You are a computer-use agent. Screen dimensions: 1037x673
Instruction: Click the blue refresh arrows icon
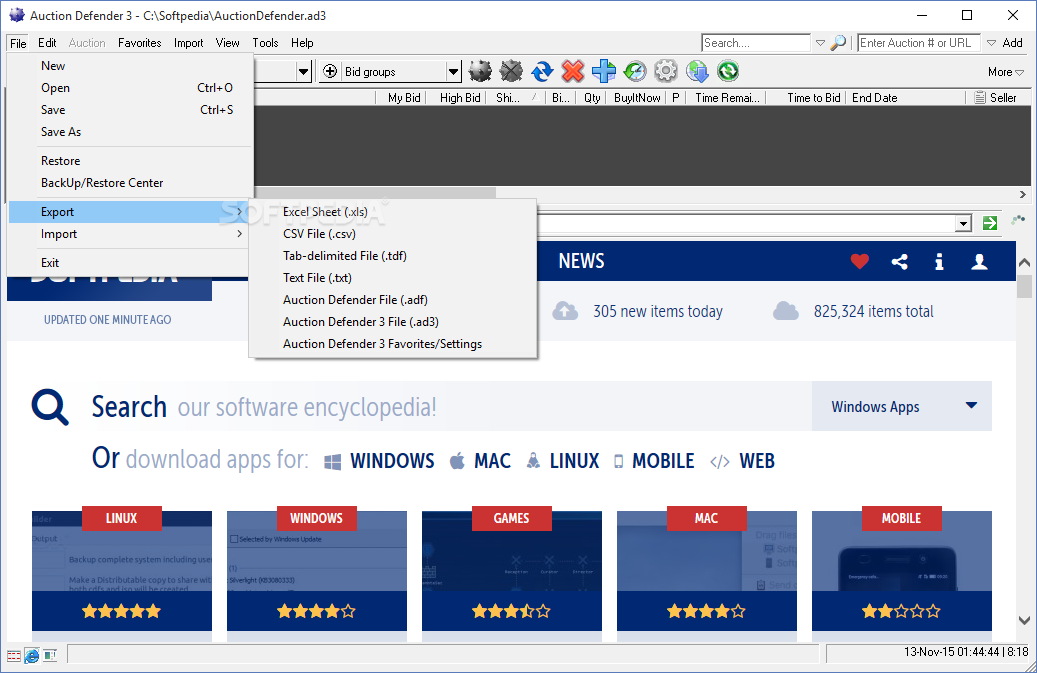[x=542, y=71]
